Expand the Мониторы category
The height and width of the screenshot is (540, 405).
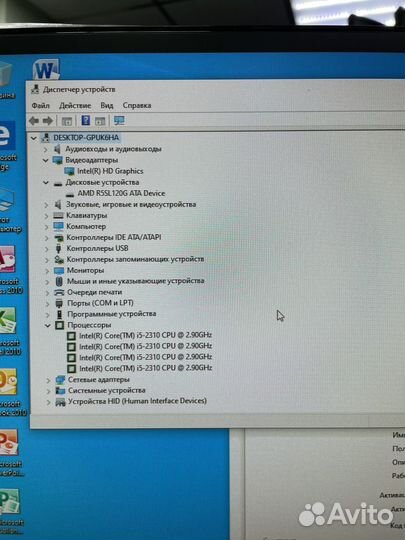coord(47,271)
